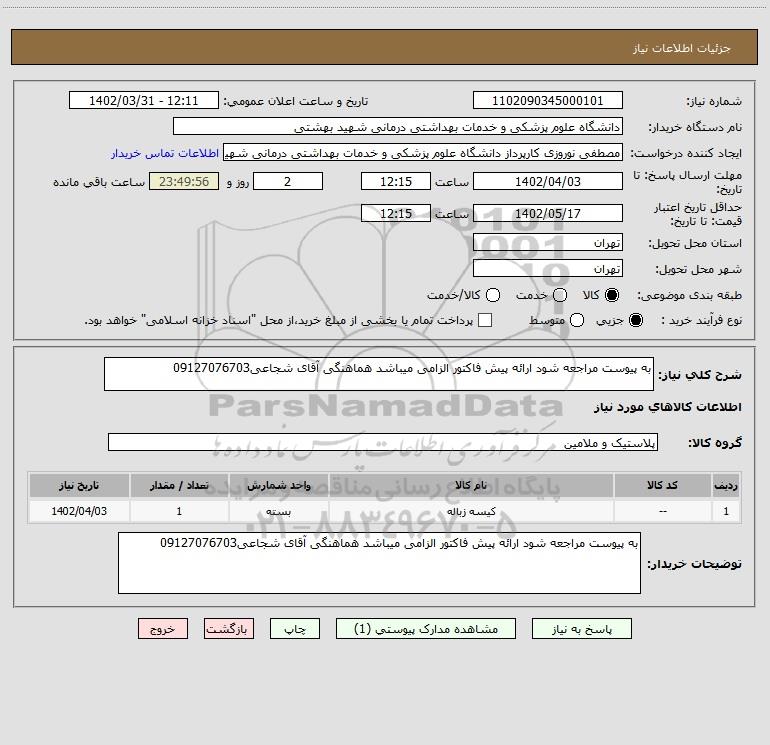Click the price validity date 1402/05/17 field
Screen dimensions: 770x745
[x=548, y=213]
